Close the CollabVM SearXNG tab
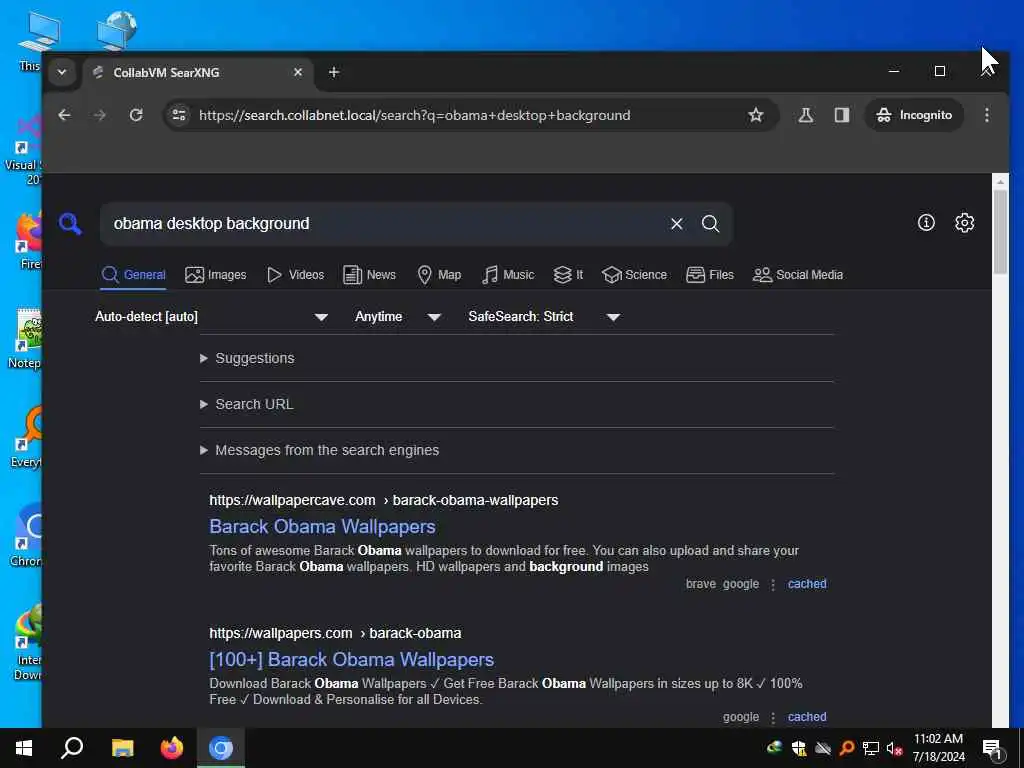Viewport: 1024px width, 768px height. [298, 72]
